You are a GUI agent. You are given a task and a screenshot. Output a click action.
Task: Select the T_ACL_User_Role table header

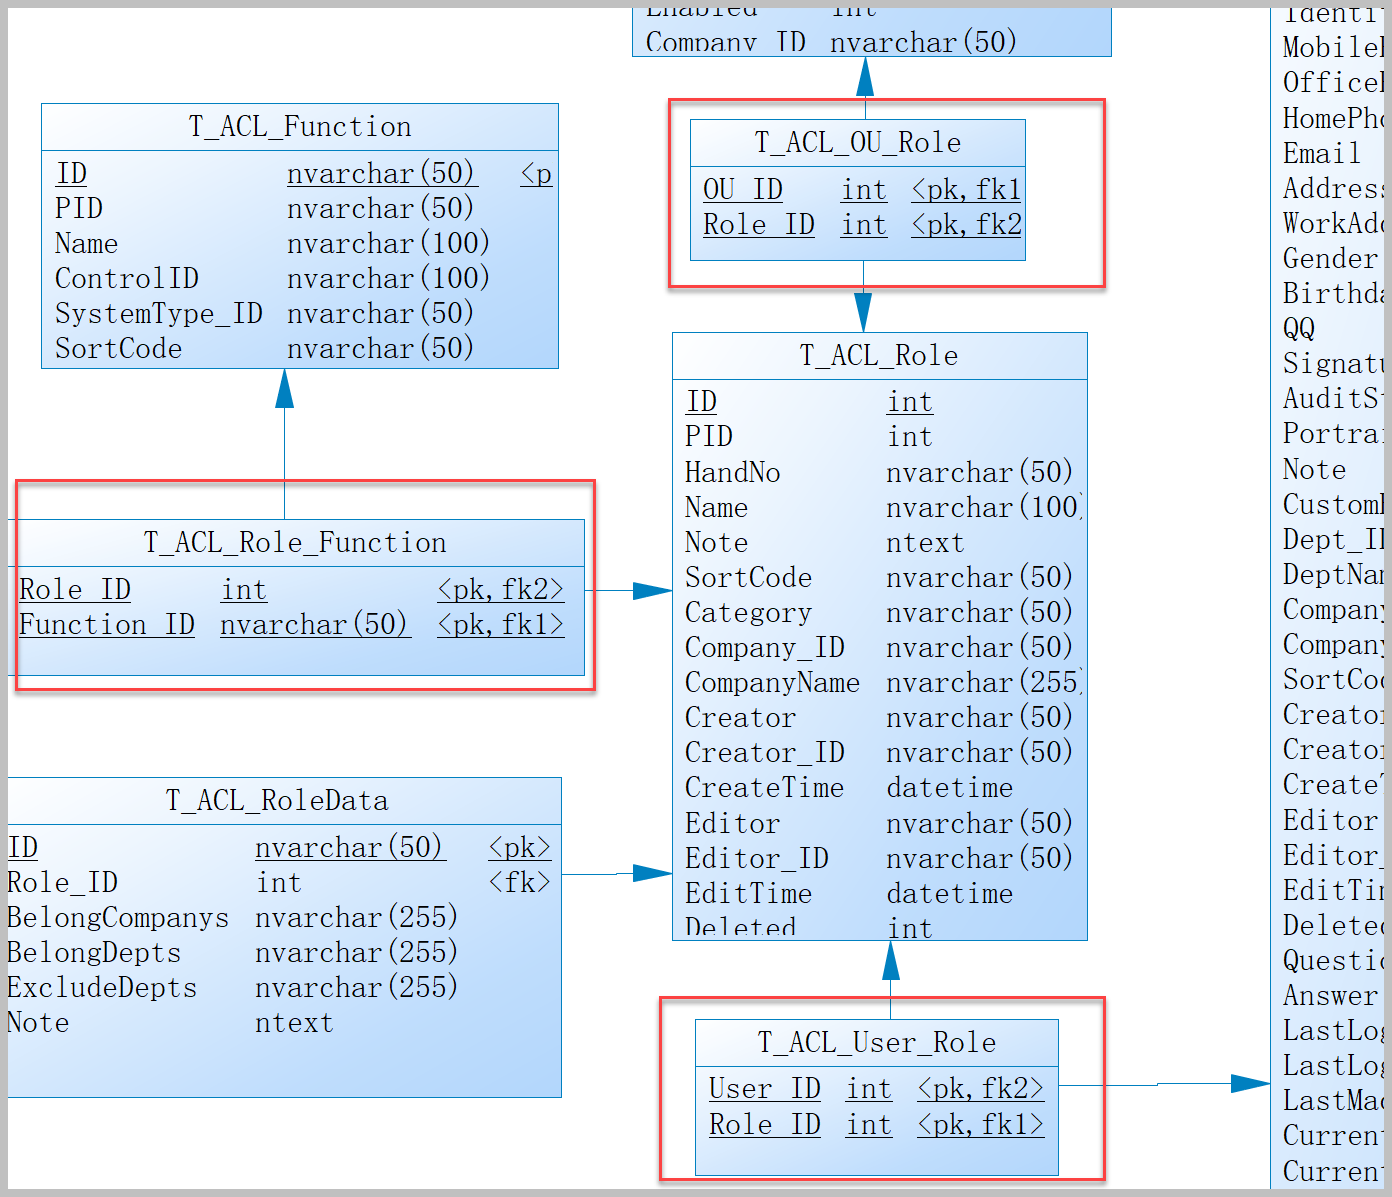[876, 1043]
